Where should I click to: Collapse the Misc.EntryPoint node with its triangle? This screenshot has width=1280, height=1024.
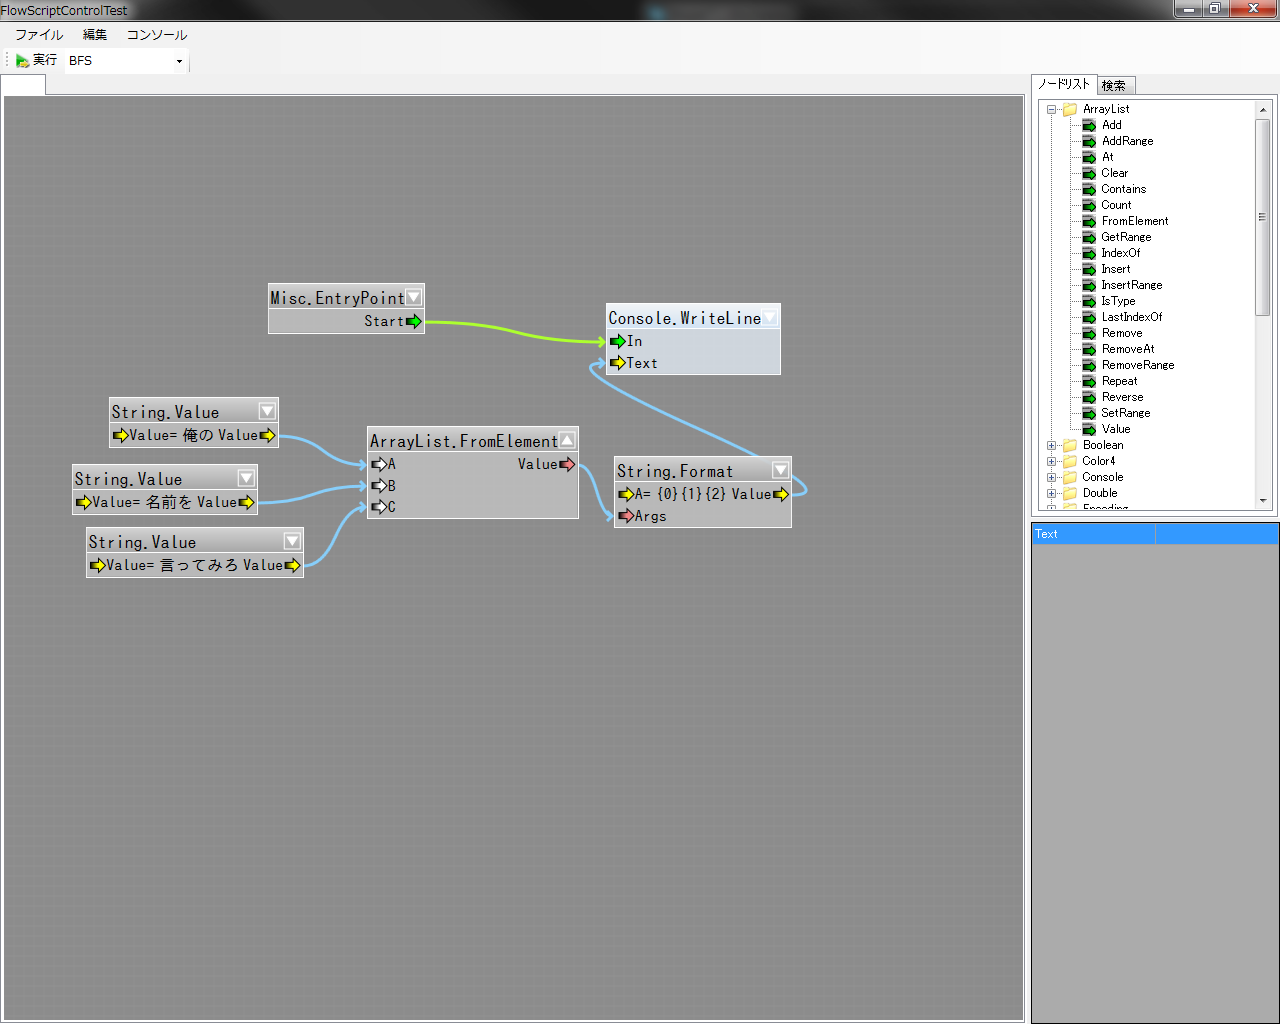point(413,297)
